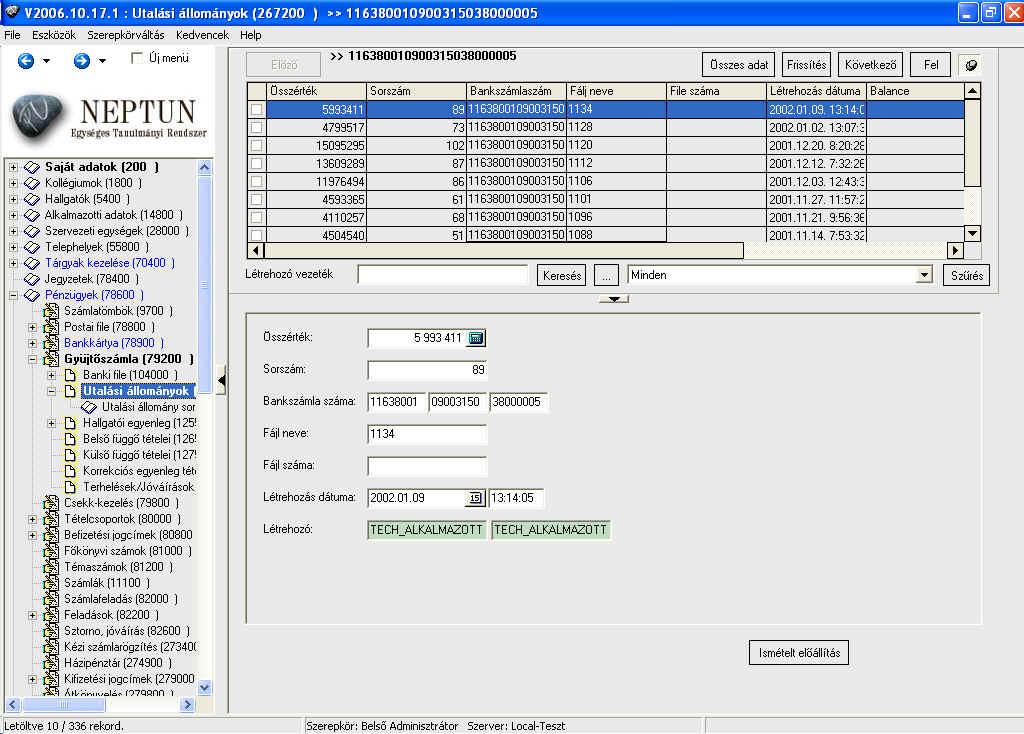The image size is (1024, 734).
Task: Click the Csekk-kezelés folder icon
Action: [x=51, y=503]
